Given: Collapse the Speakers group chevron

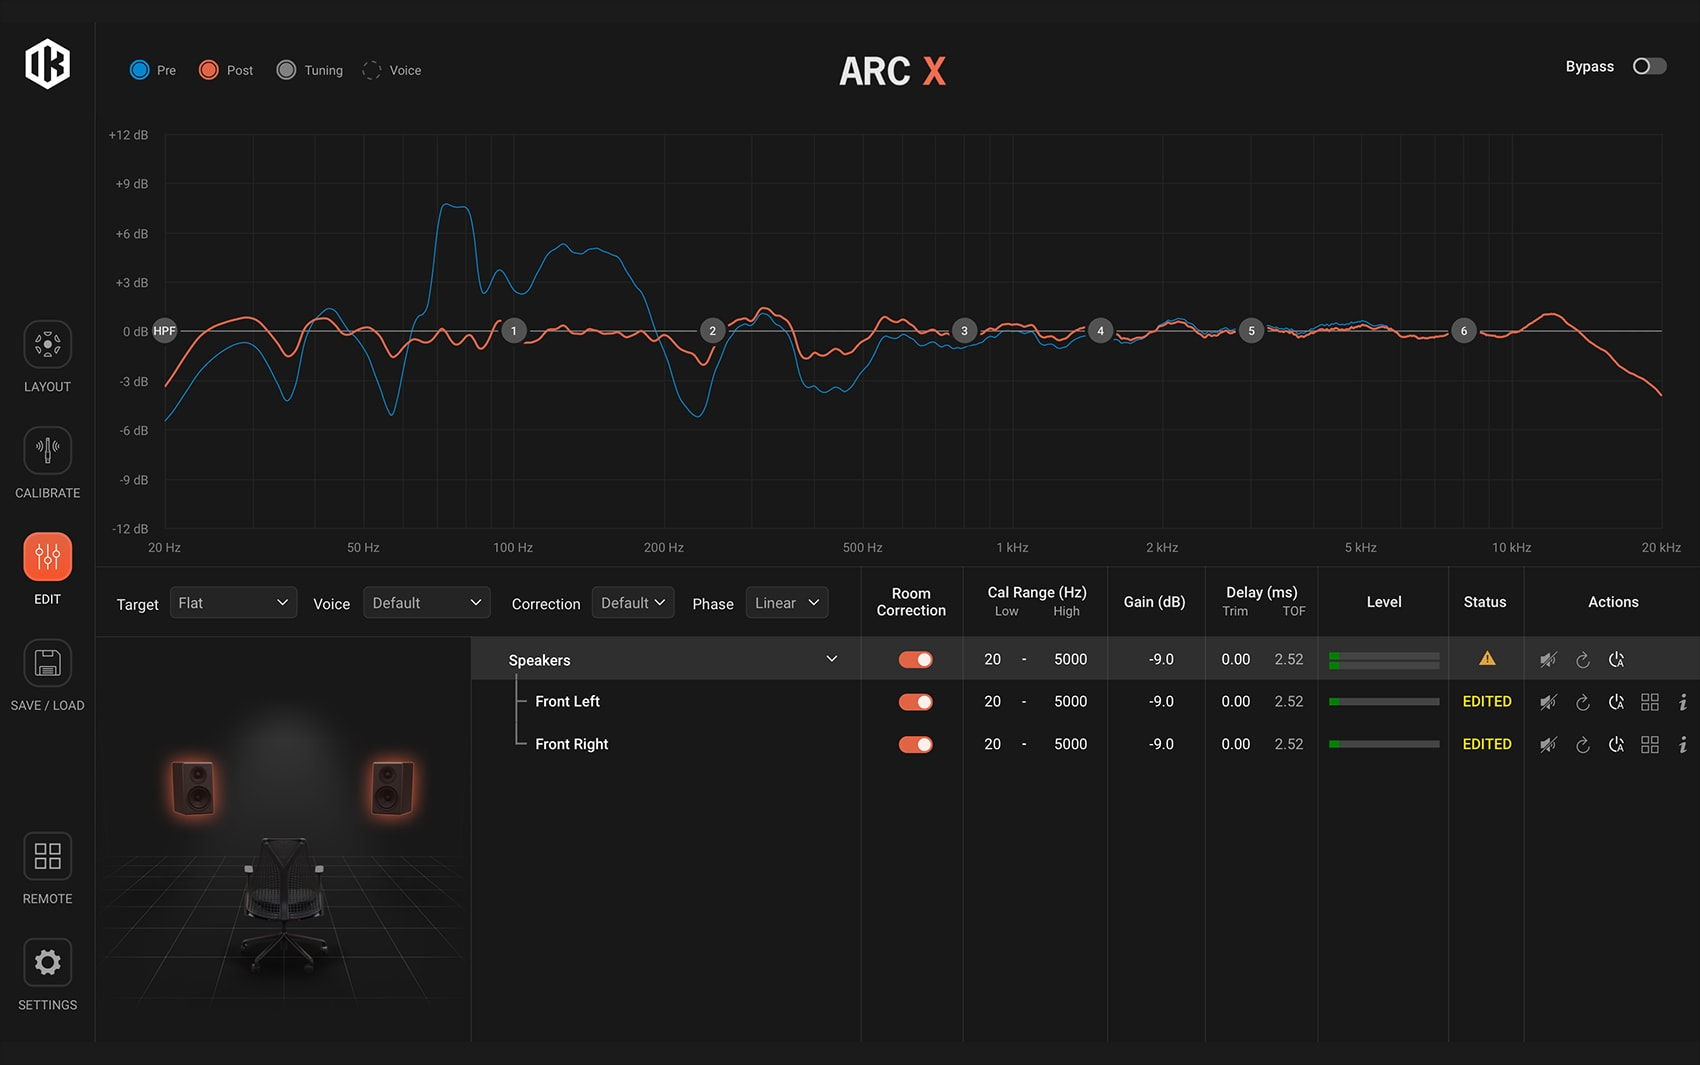Looking at the screenshot, I should tap(831, 659).
